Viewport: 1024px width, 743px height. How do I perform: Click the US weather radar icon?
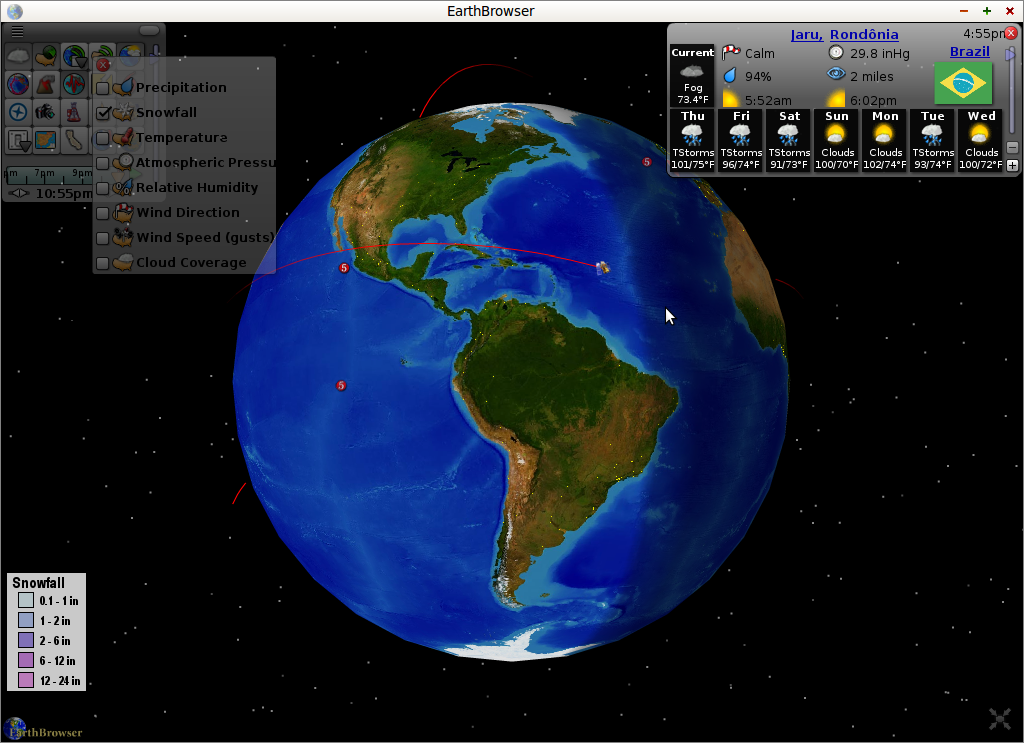(x=46, y=56)
